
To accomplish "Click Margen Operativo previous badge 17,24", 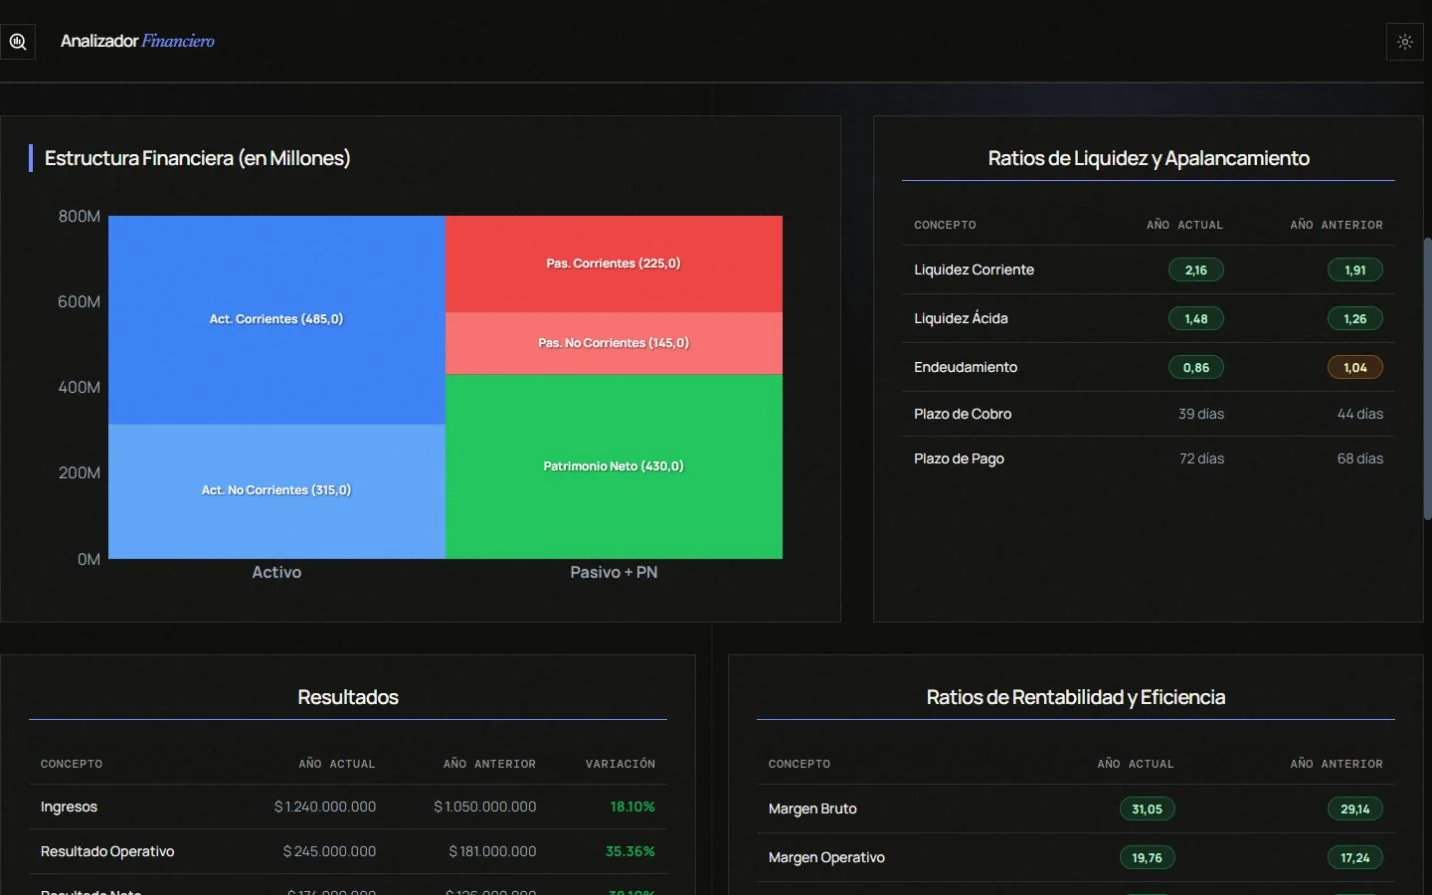I will 1355,858.
